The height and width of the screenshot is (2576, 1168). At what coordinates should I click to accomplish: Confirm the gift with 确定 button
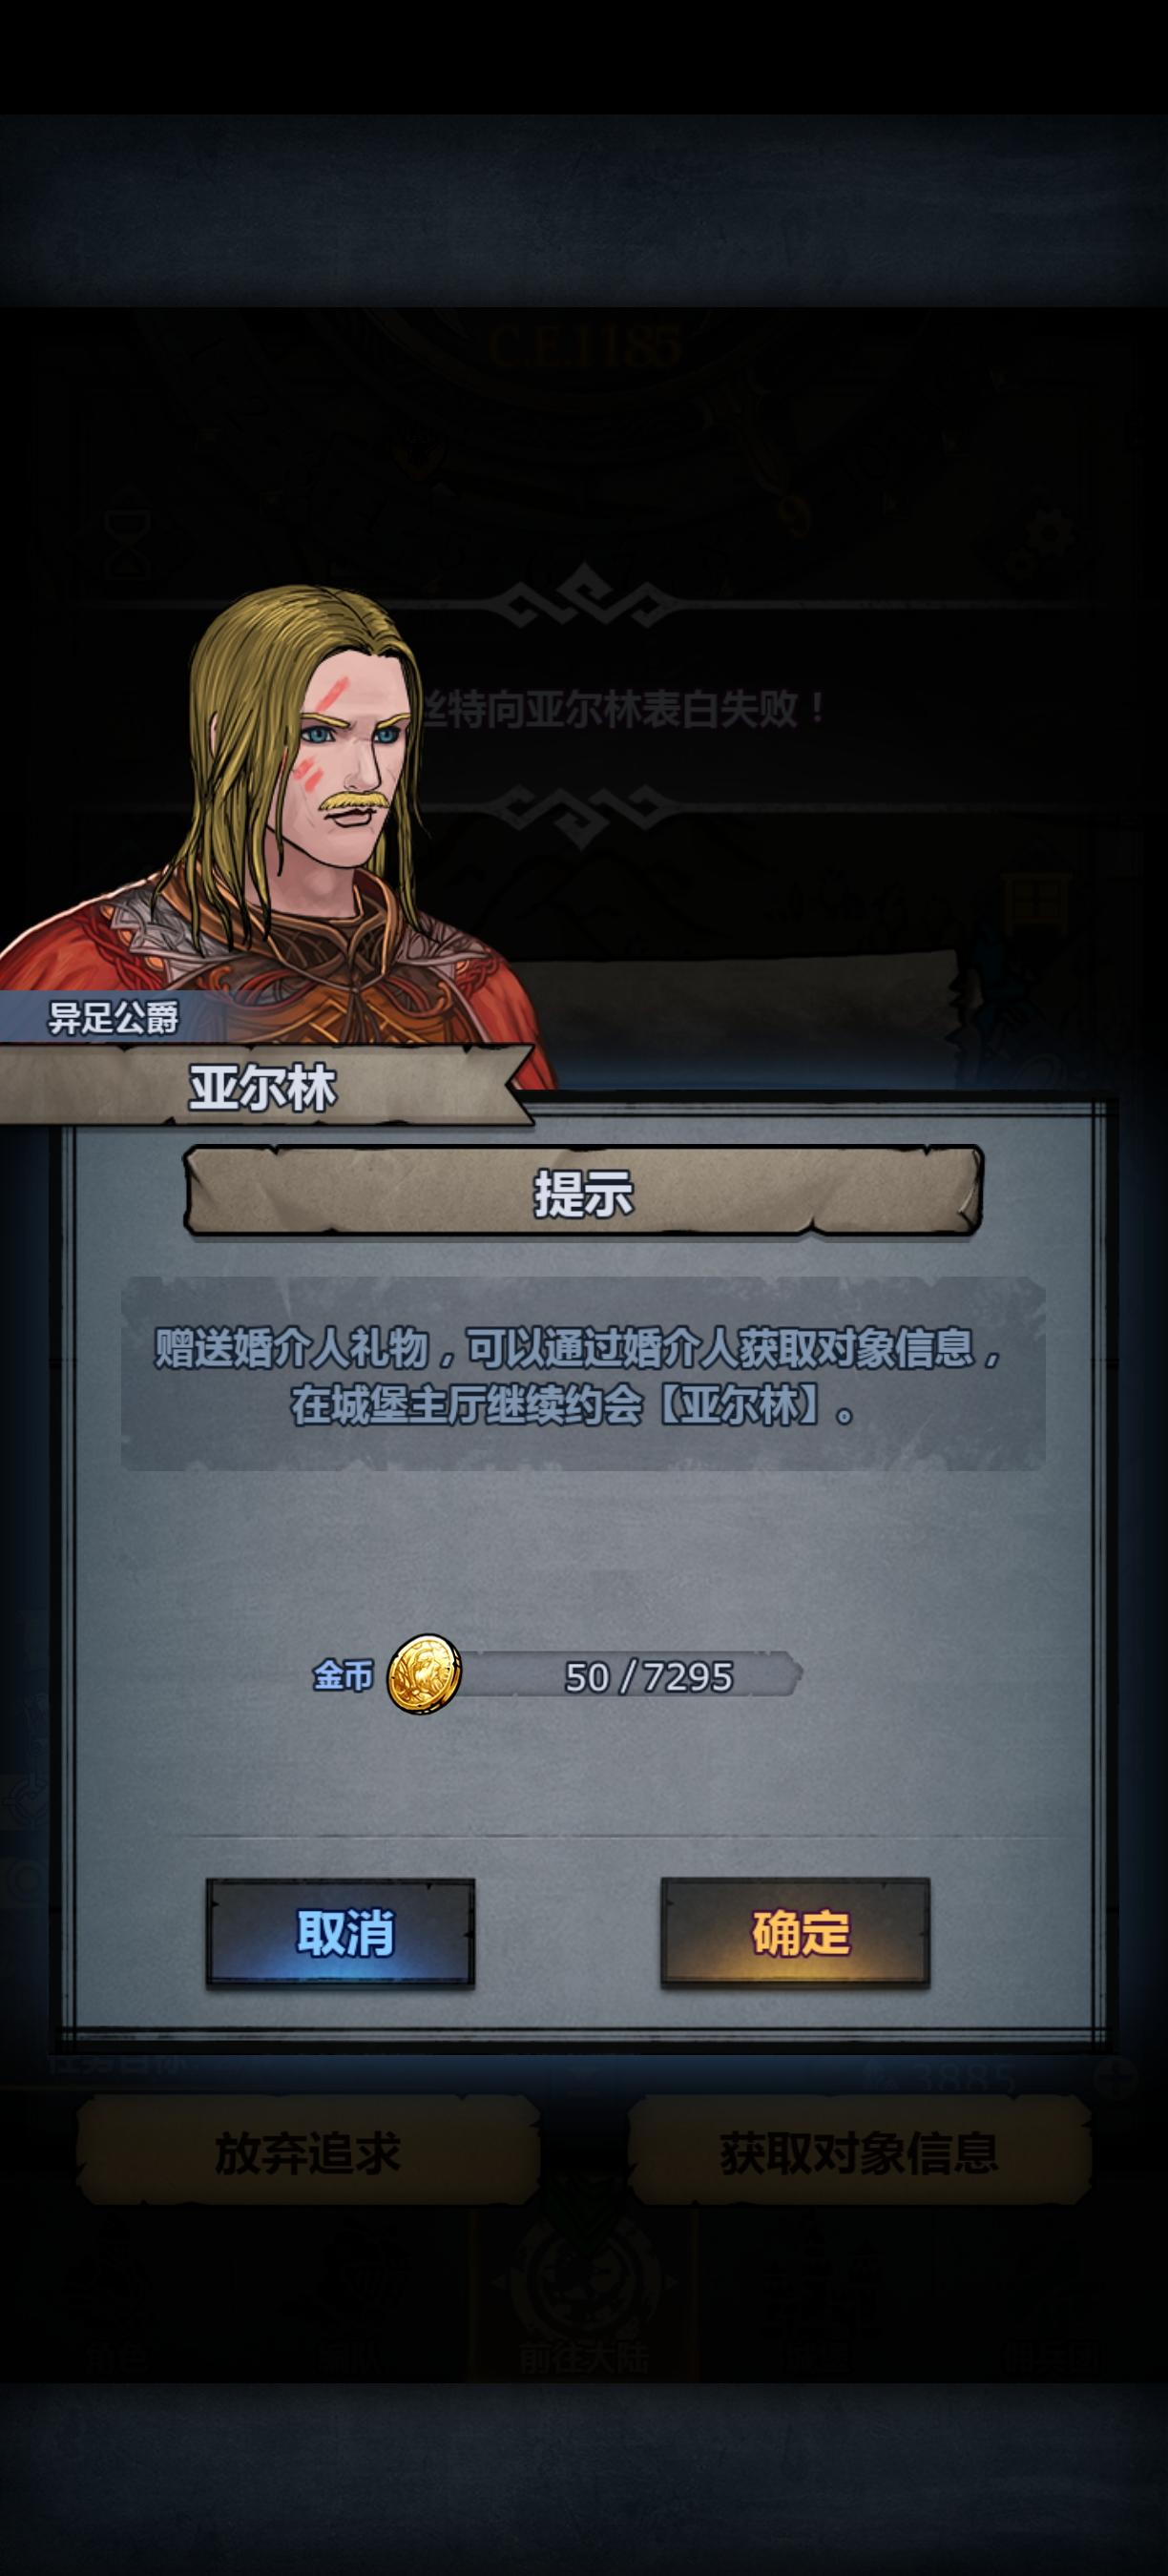(795, 1932)
